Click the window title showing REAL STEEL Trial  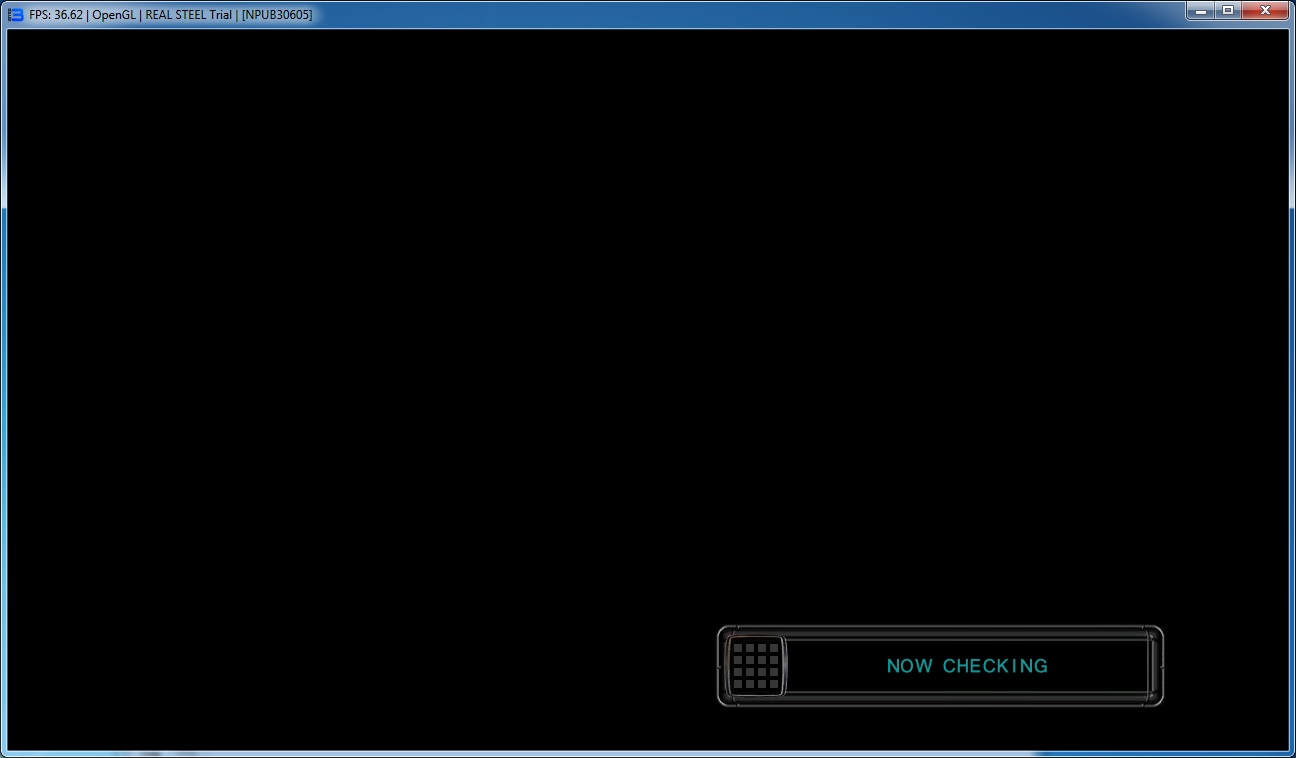(x=170, y=15)
